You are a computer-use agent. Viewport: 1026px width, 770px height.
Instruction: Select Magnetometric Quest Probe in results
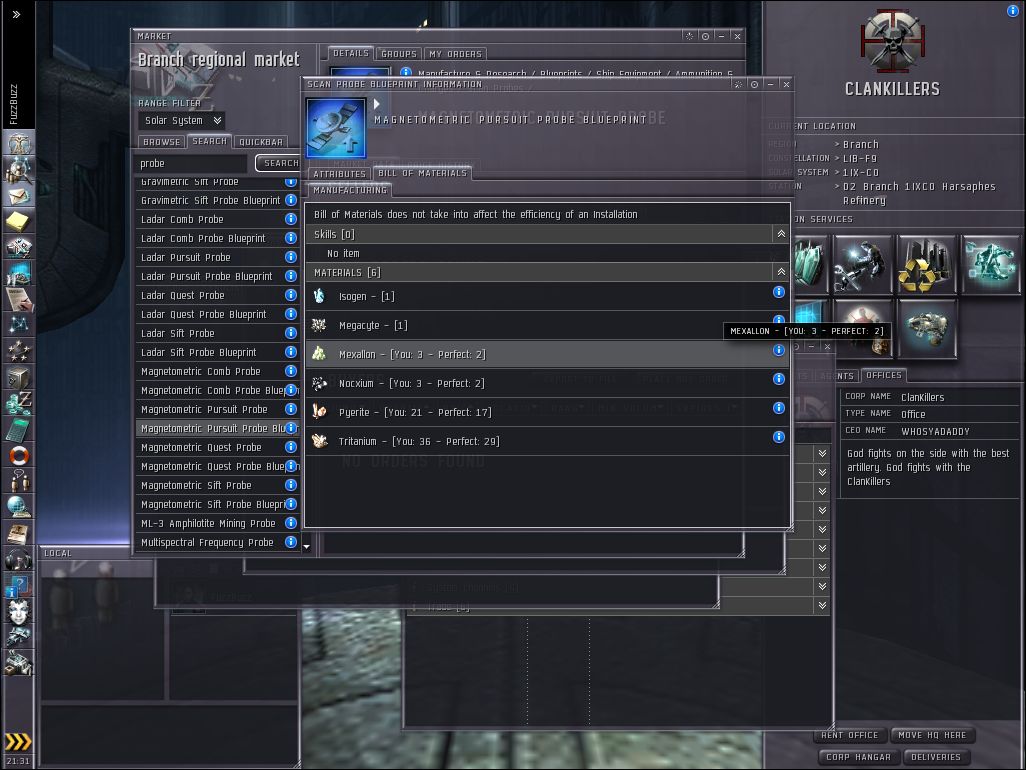(217, 447)
